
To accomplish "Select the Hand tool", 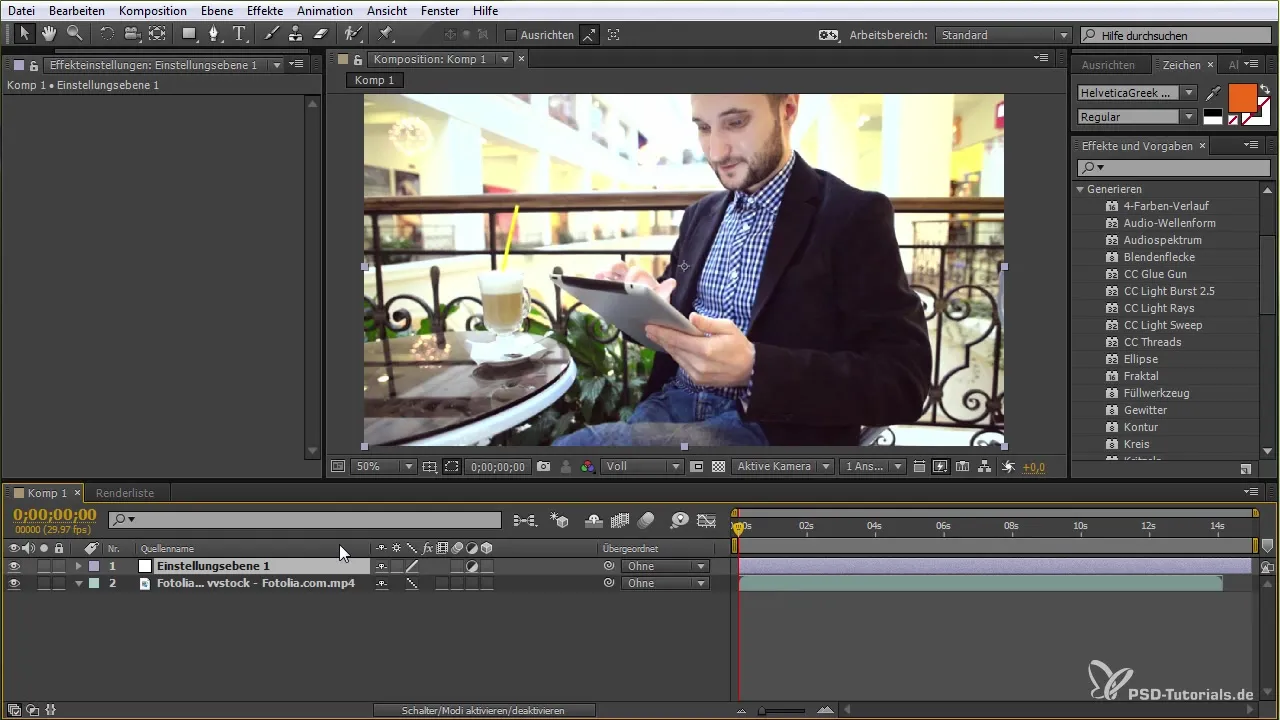I will click(49, 34).
